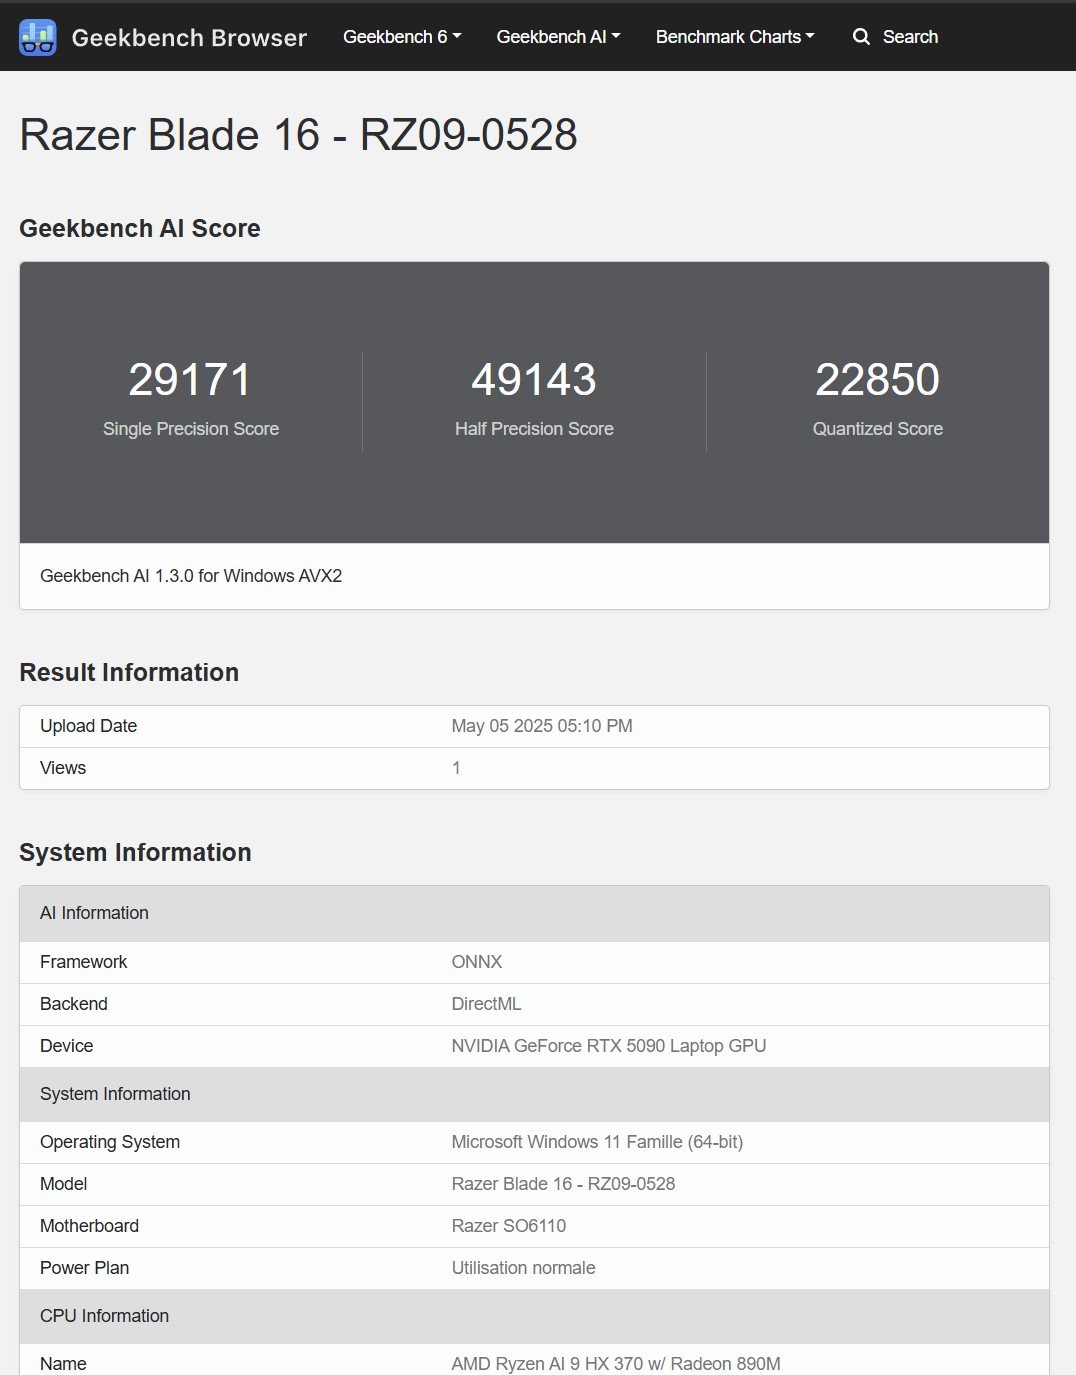The height and width of the screenshot is (1375, 1076).
Task: Expand the Geekbench 6 dropdown menu
Action: pos(402,37)
